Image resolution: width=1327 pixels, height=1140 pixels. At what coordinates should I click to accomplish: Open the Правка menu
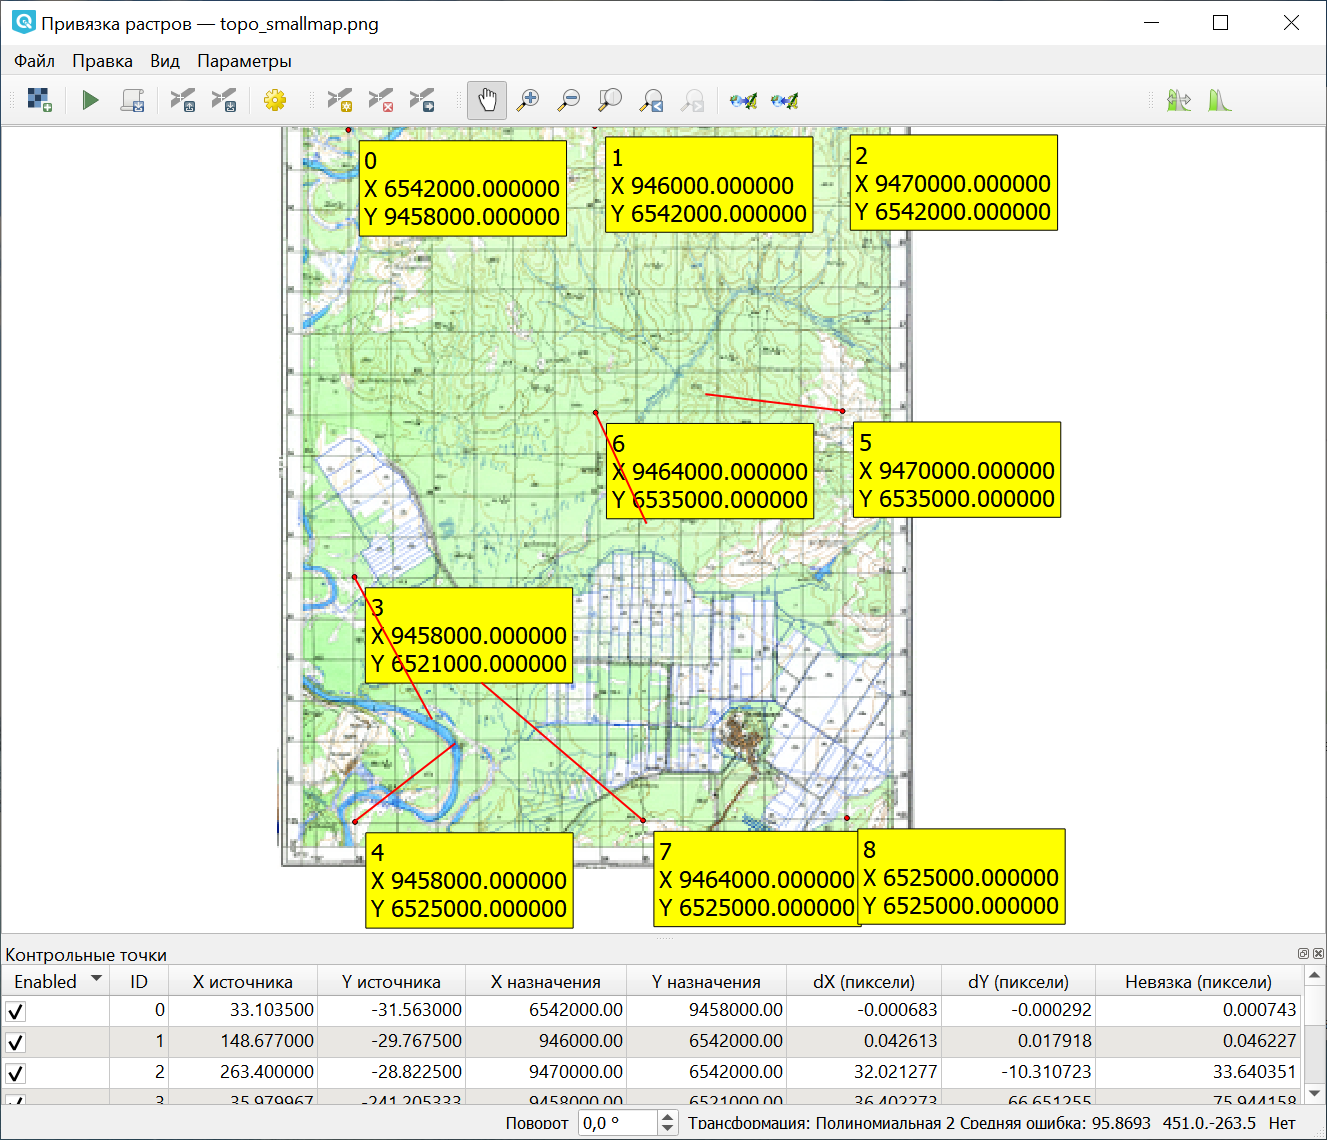coord(102,61)
